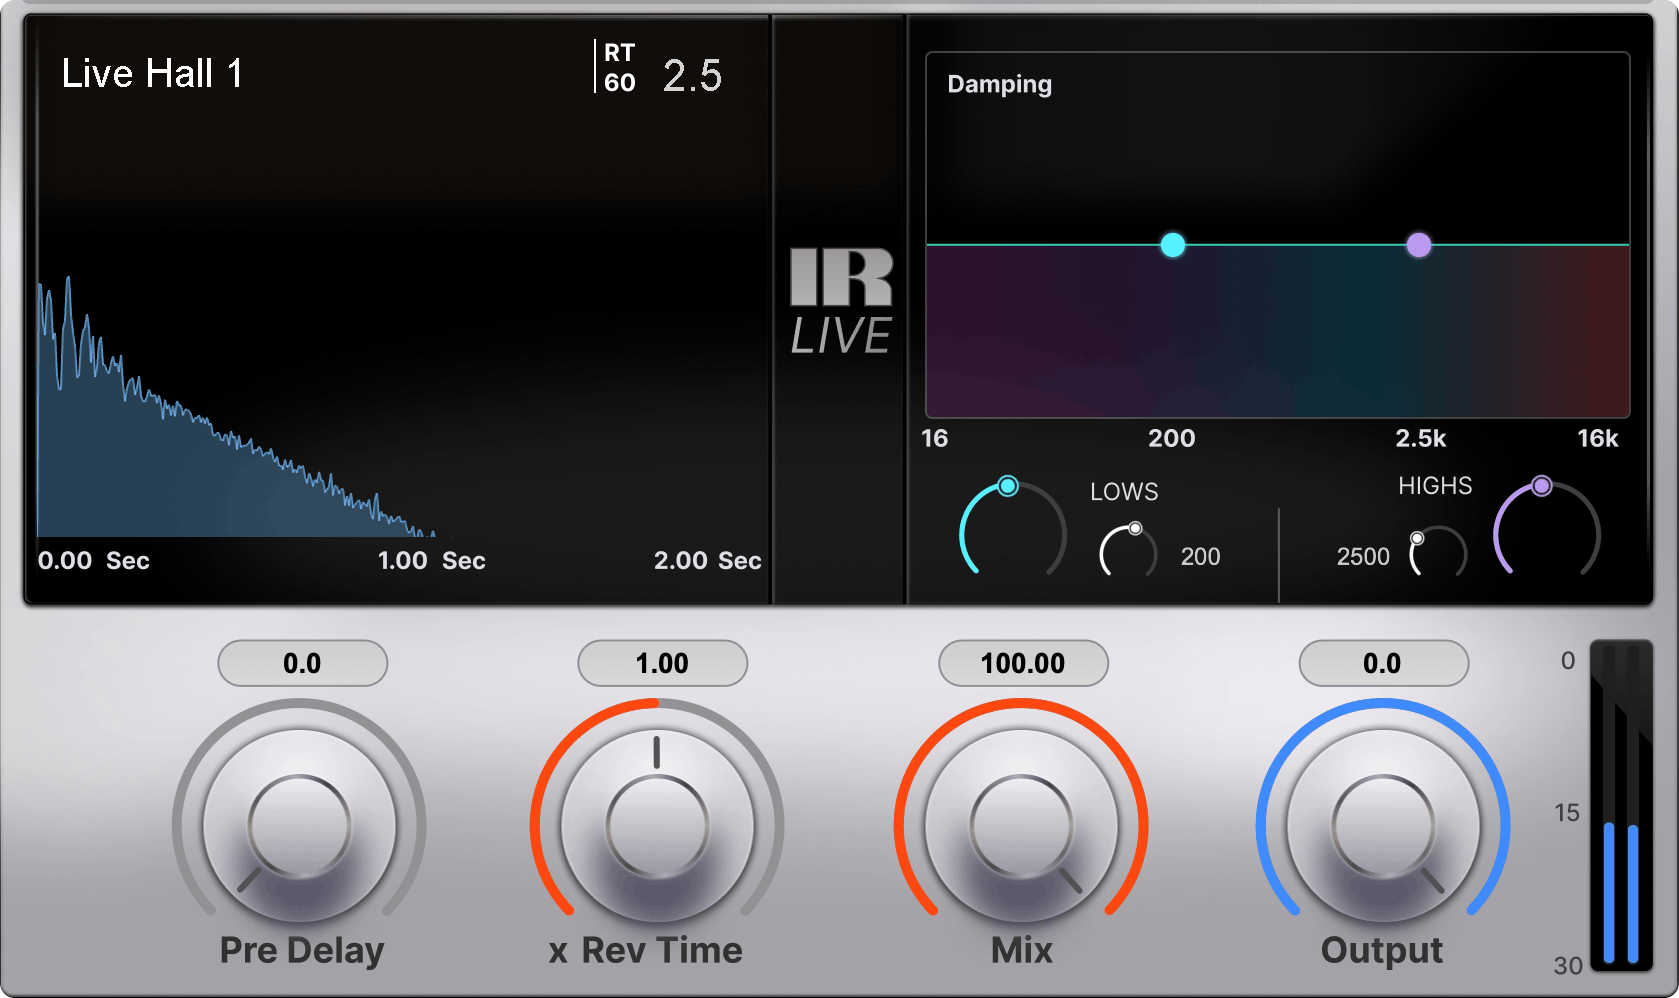The height and width of the screenshot is (998, 1679).
Task: Select the Pre Delay value field showing 0.0
Action: (x=302, y=663)
